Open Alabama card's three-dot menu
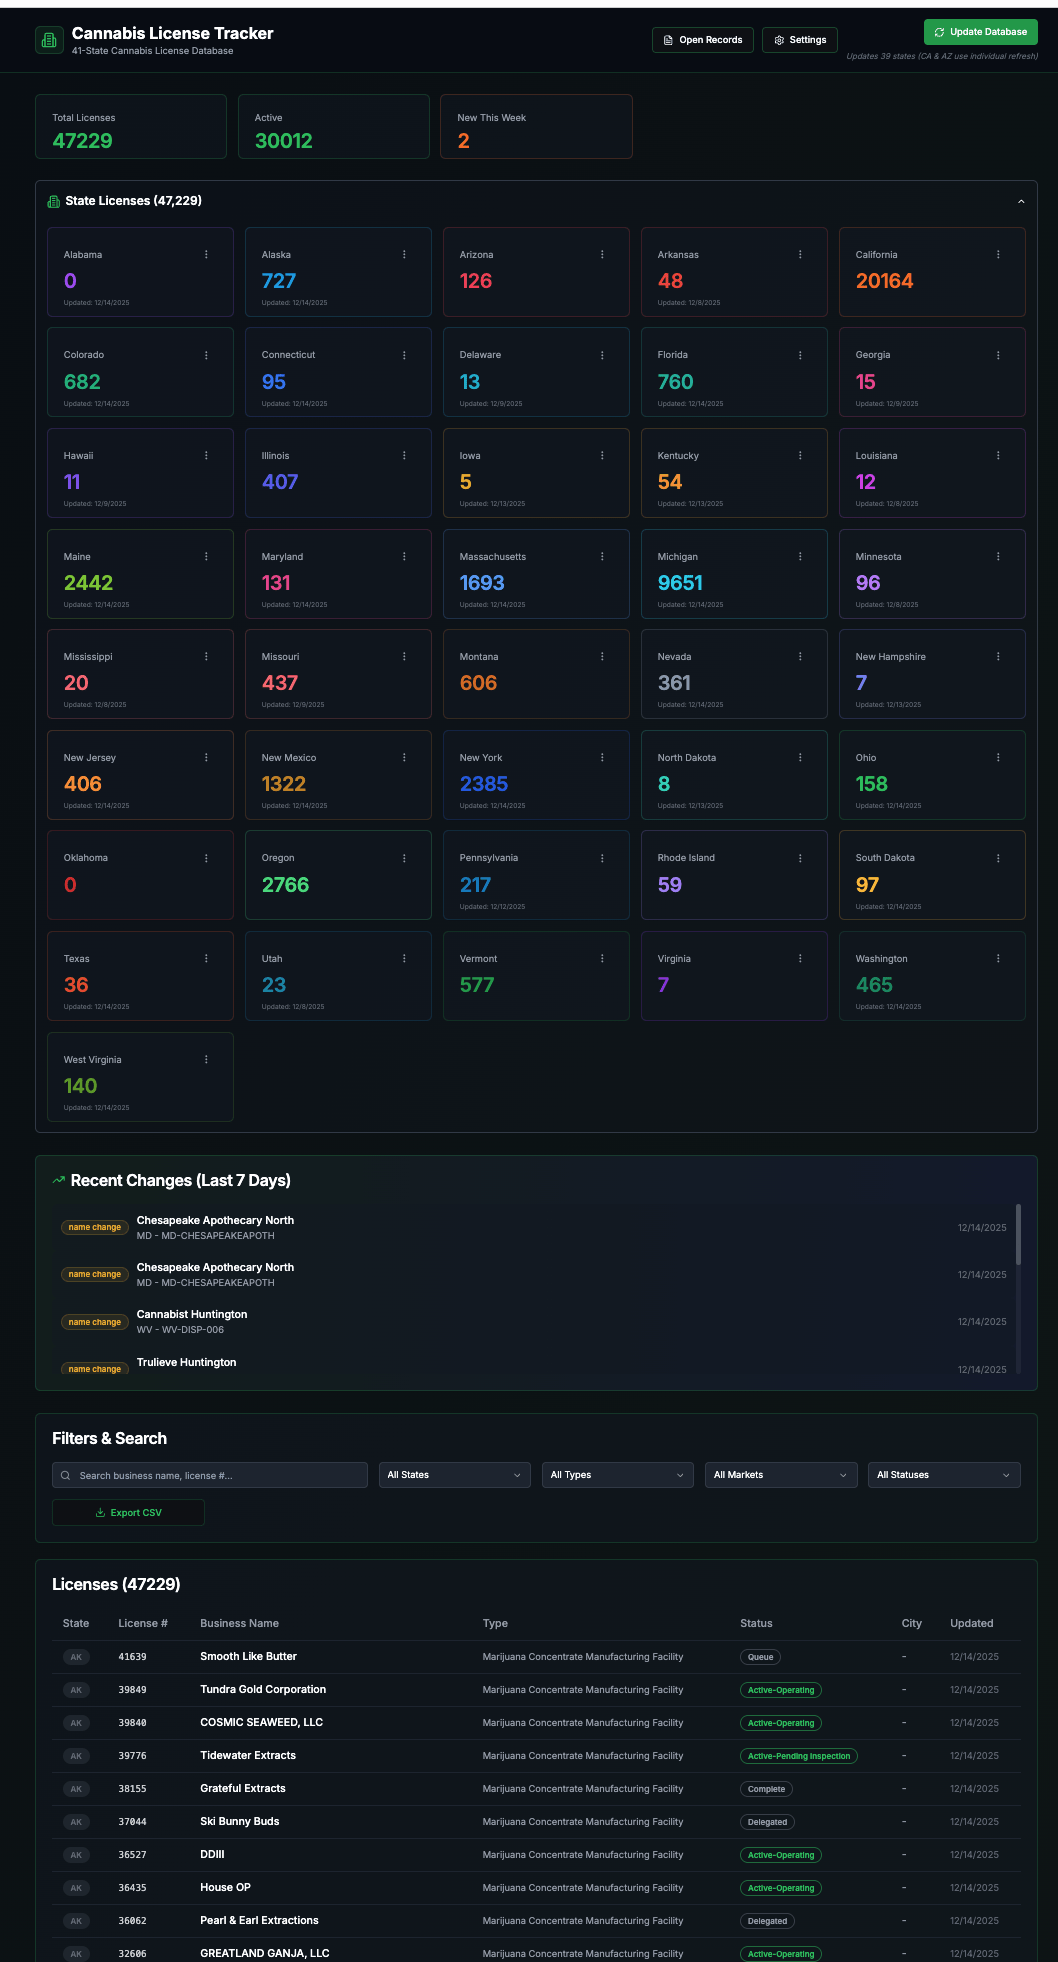This screenshot has height=1962, width=1058. (x=206, y=255)
